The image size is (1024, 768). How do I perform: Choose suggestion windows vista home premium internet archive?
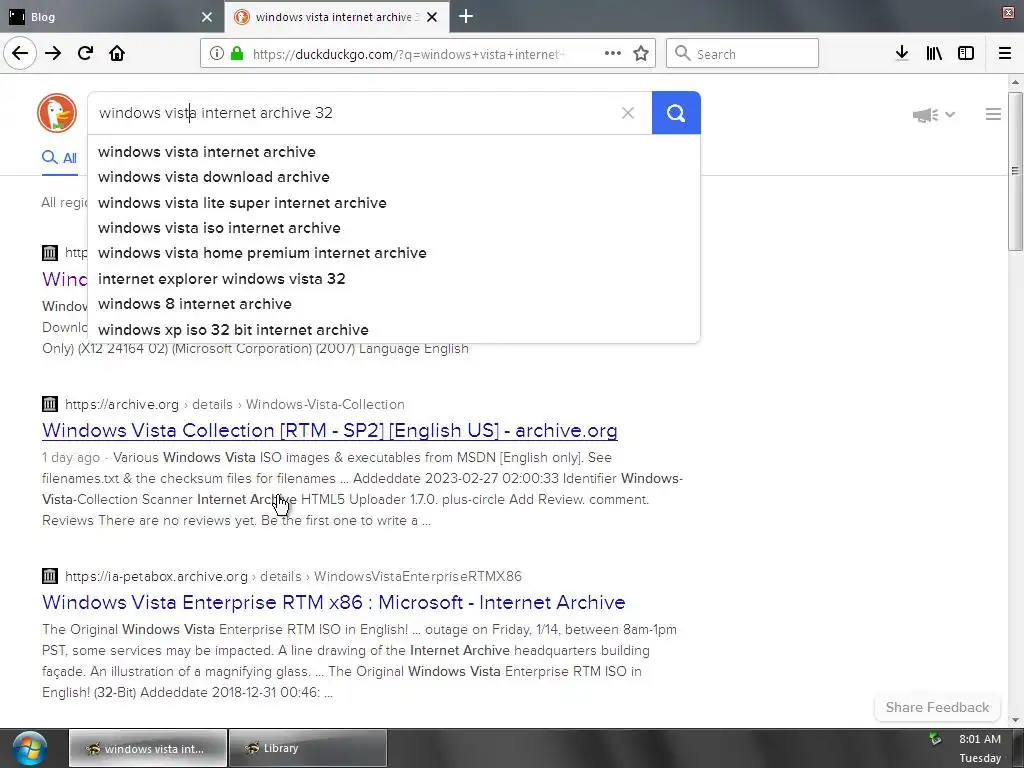click(x=394, y=253)
